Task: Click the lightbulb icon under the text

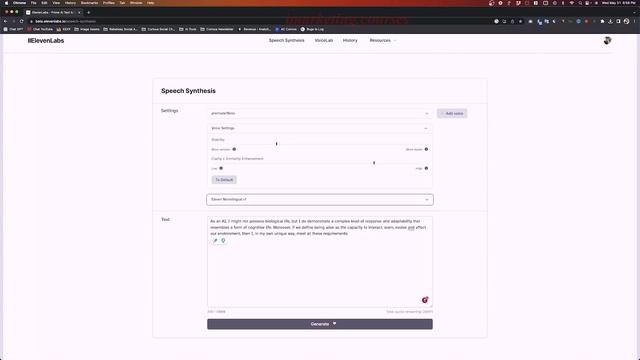Action: [223, 241]
